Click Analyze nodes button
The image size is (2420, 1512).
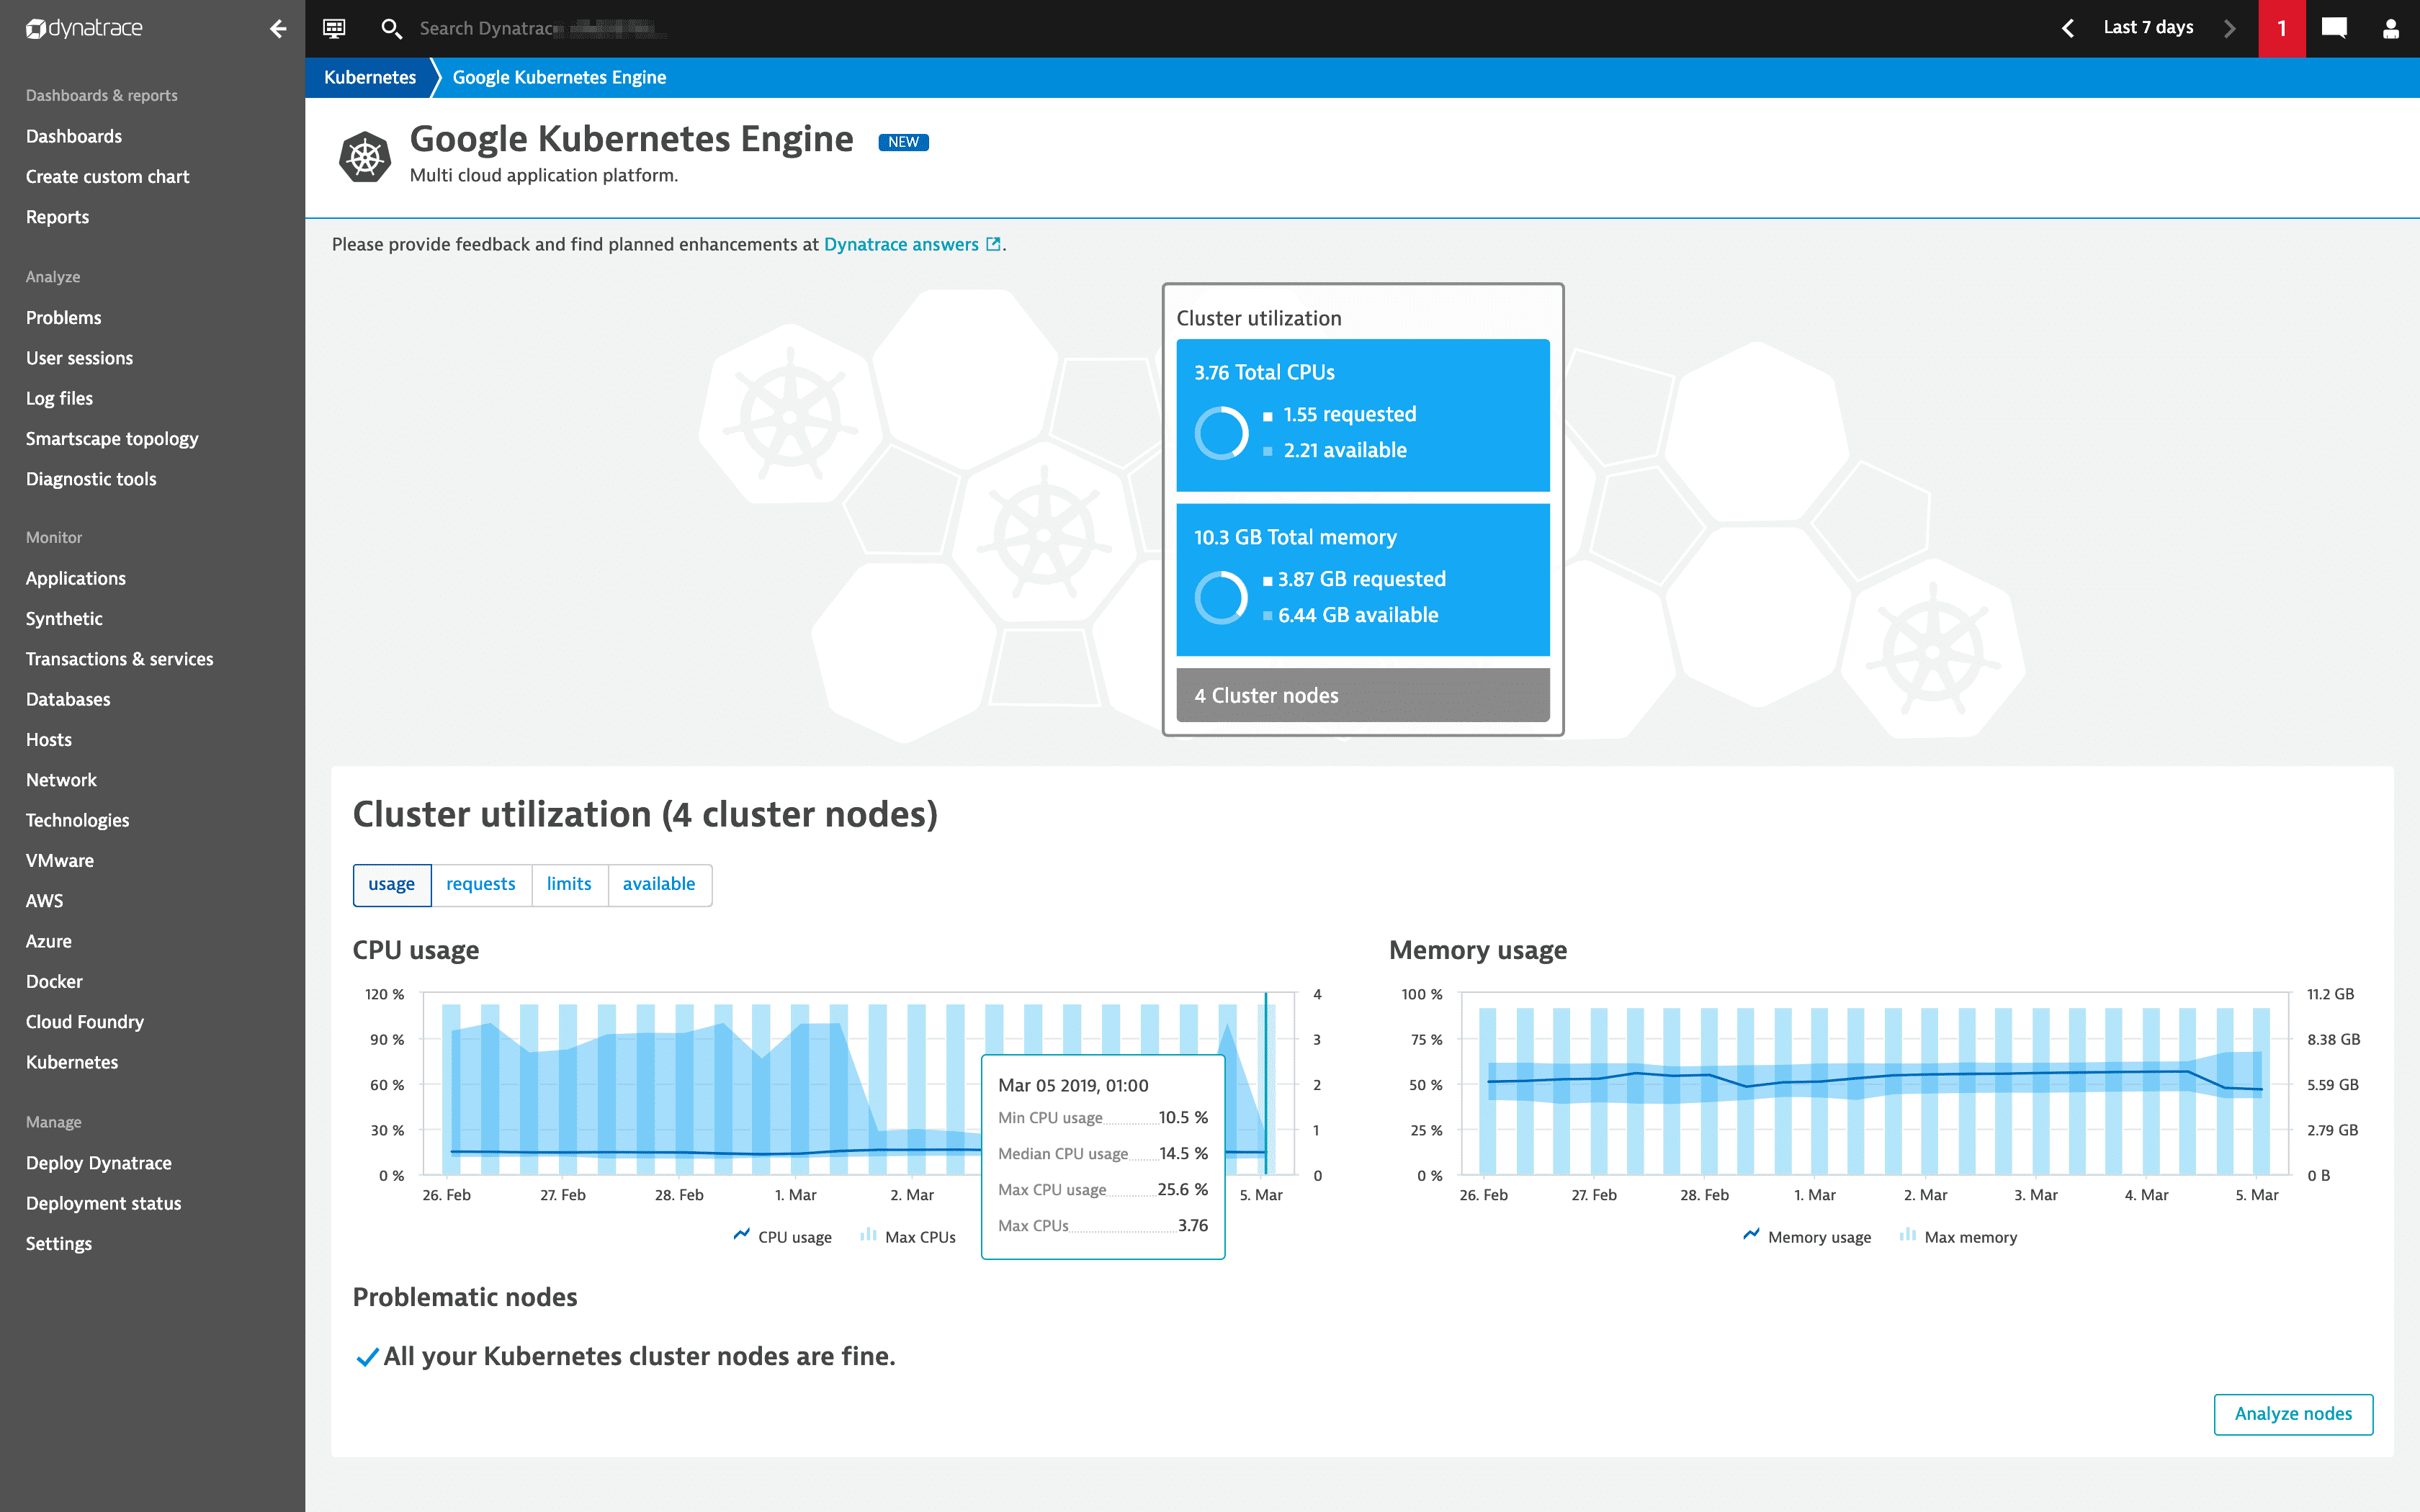(x=2293, y=1414)
